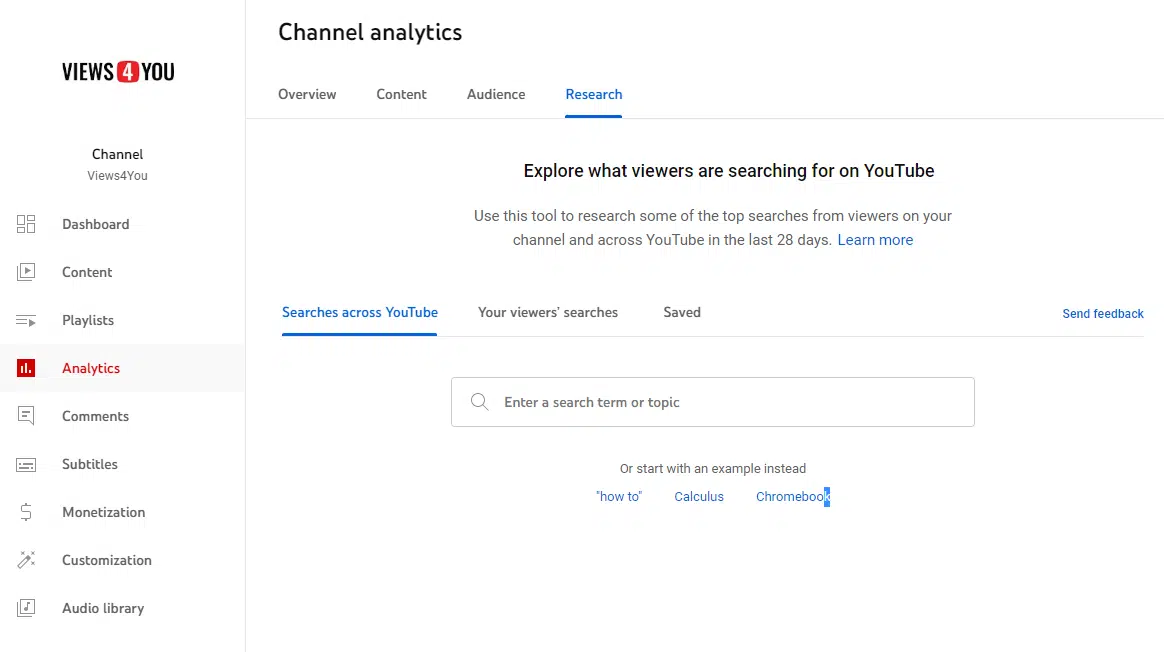This screenshot has height=652, width=1164.
Task: Click the magnifier icon in the search bar
Action: (x=479, y=402)
